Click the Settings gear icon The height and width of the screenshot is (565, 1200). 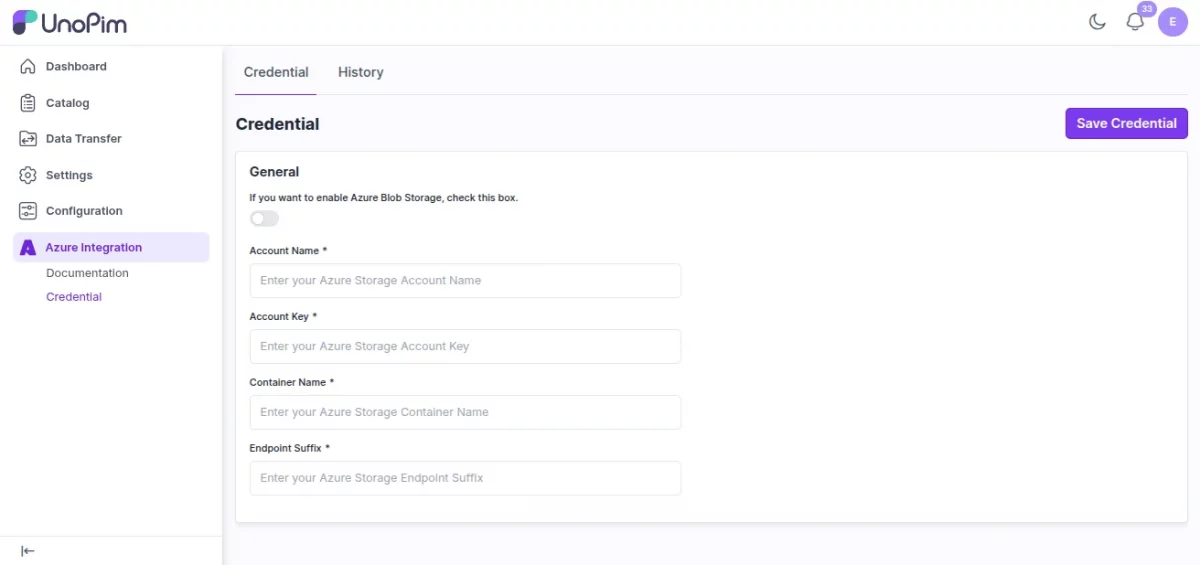(28, 175)
